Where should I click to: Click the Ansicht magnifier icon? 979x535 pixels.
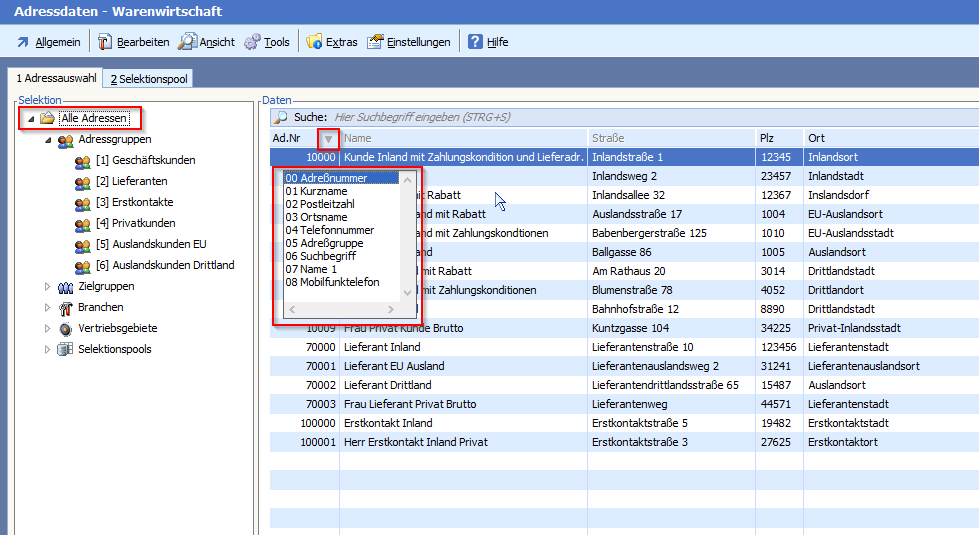tap(188, 42)
